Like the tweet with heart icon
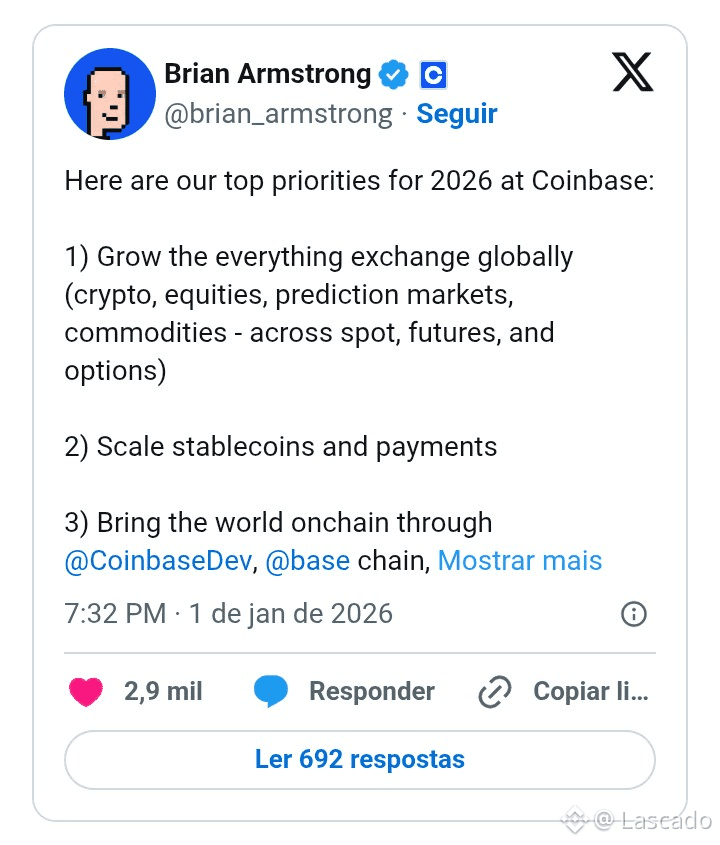 point(86,691)
